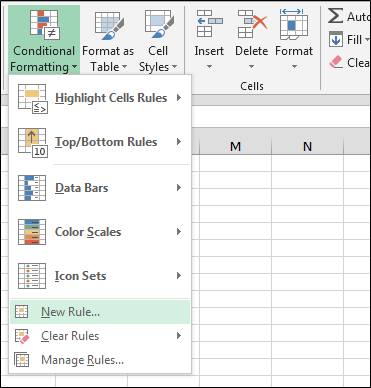
Task: Open the Format dropdown arrow
Action: coord(294,67)
